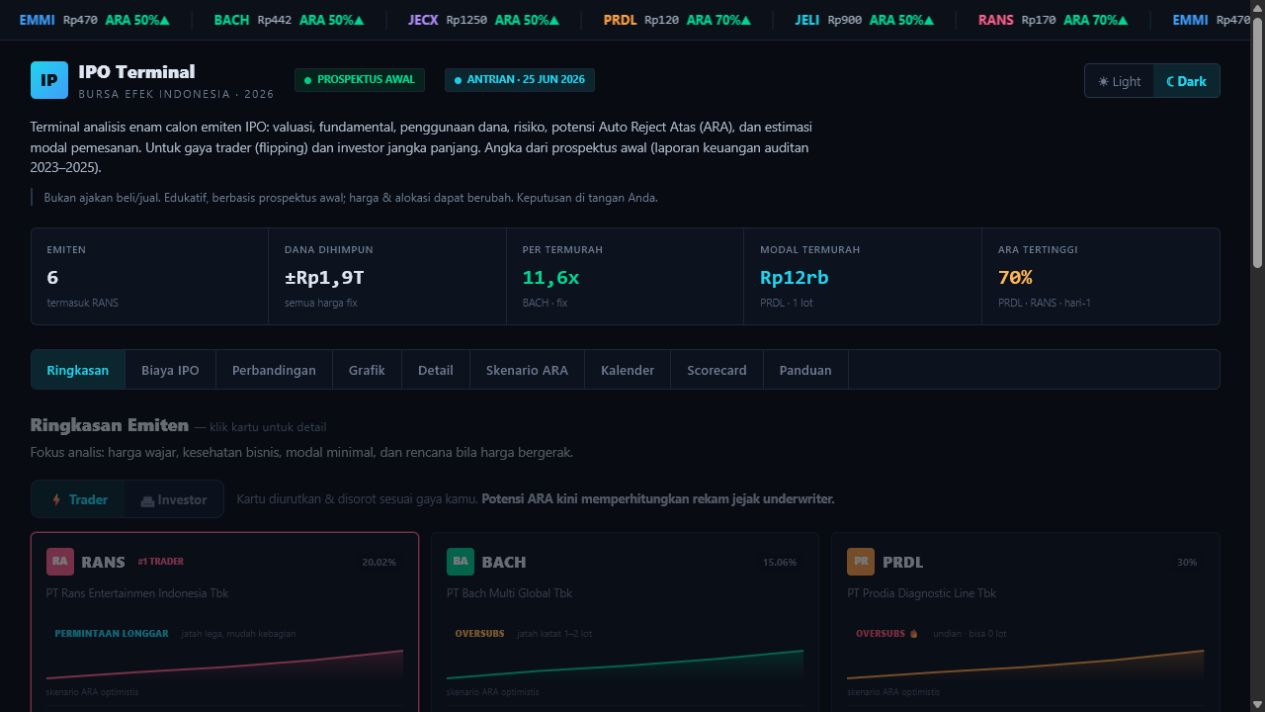Click the scrollbar down arrow
The width and height of the screenshot is (1265, 712).
pyautogui.click(x=1257, y=704)
